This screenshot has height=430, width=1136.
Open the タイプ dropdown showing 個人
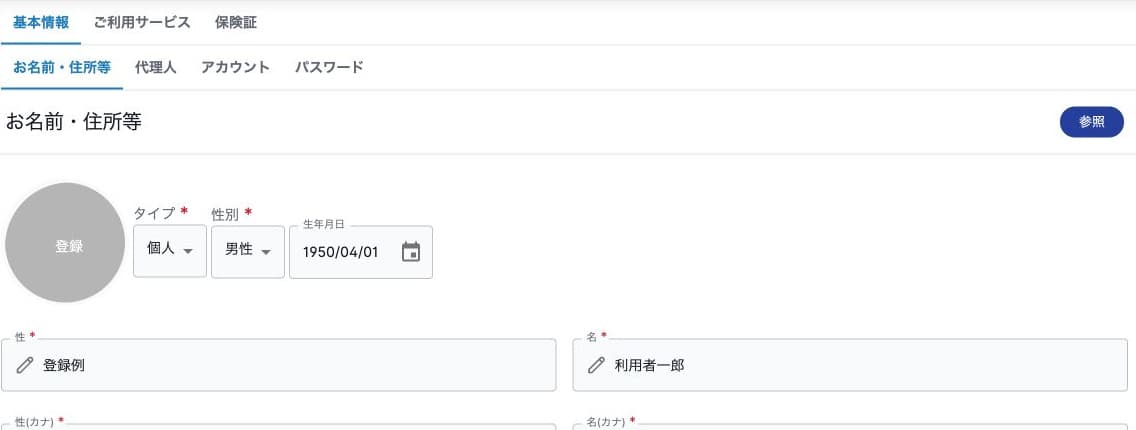click(x=170, y=250)
